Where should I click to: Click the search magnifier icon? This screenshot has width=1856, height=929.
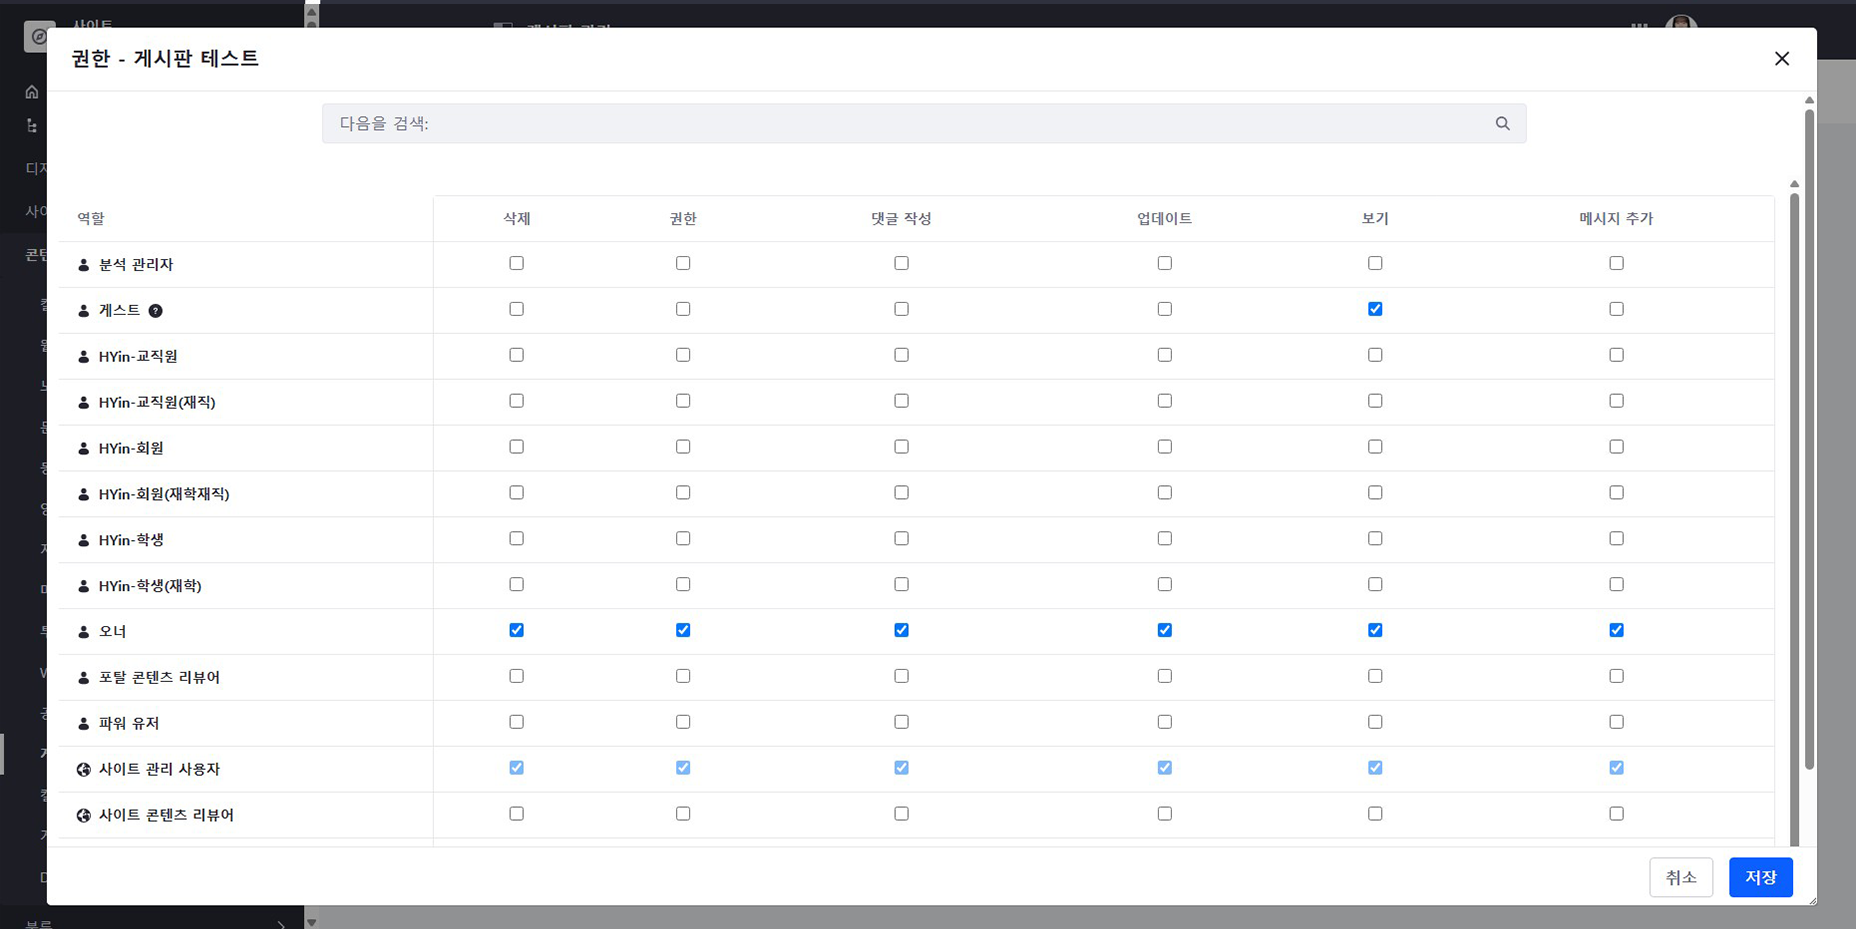click(1502, 123)
